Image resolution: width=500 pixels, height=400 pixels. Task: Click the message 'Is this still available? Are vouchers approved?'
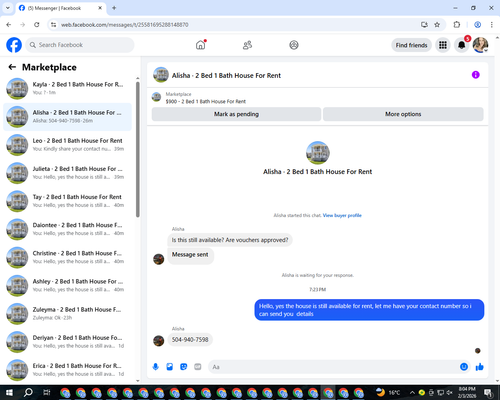click(230, 240)
